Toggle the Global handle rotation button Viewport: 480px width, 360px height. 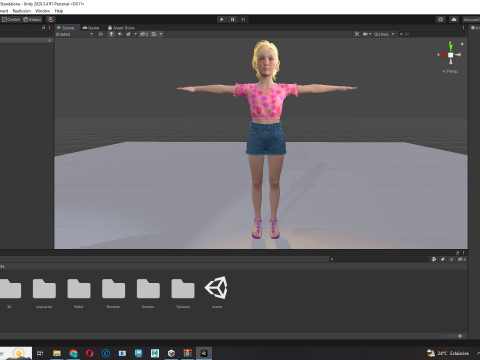pyautogui.click(x=32, y=19)
